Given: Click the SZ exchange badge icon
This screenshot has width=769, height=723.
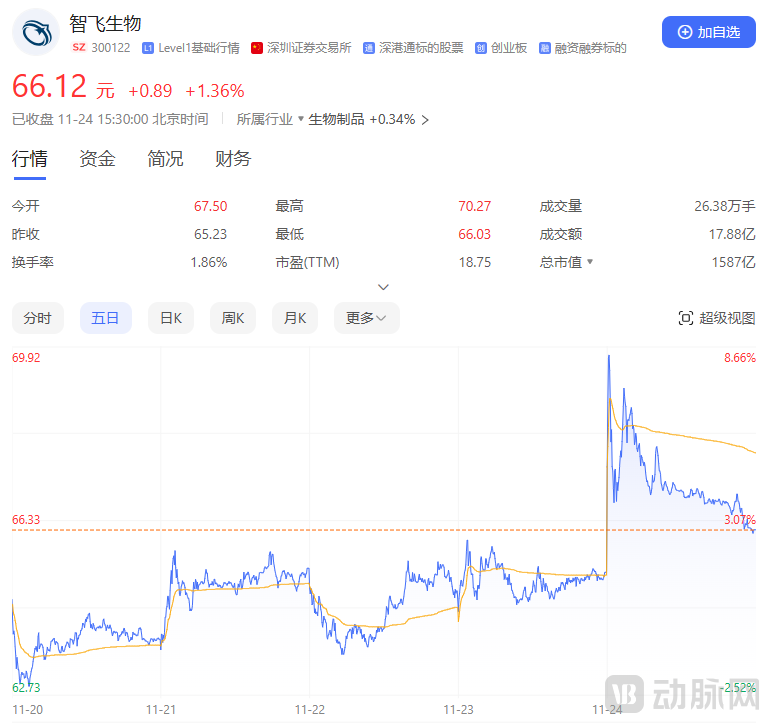Looking at the screenshot, I should (x=78, y=48).
